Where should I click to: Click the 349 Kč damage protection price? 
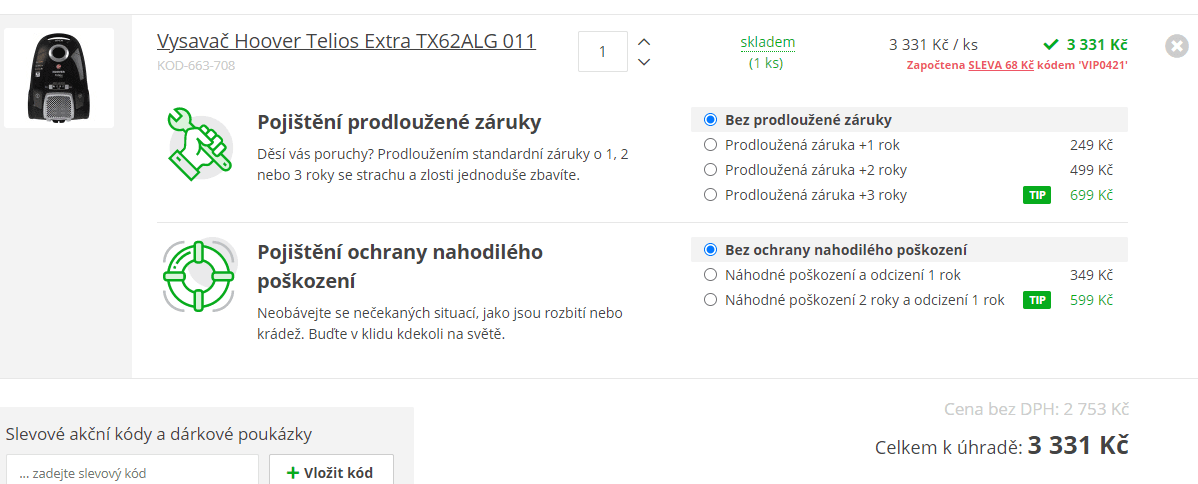tap(1091, 274)
